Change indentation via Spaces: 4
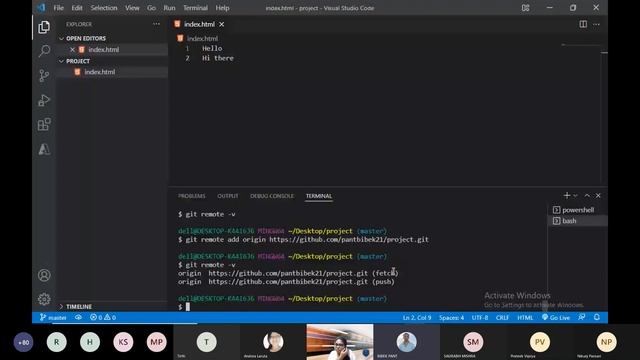This screenshot has width=640, height=360. (x=451, y=318)
